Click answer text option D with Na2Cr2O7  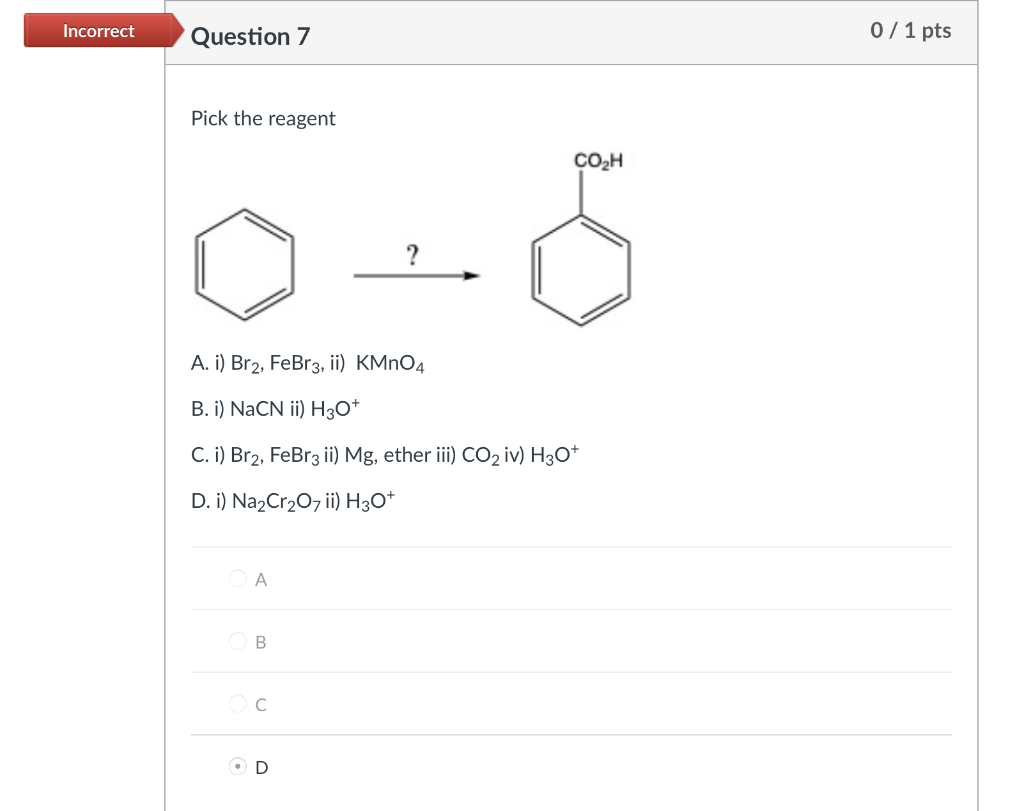tap(292, 498)
